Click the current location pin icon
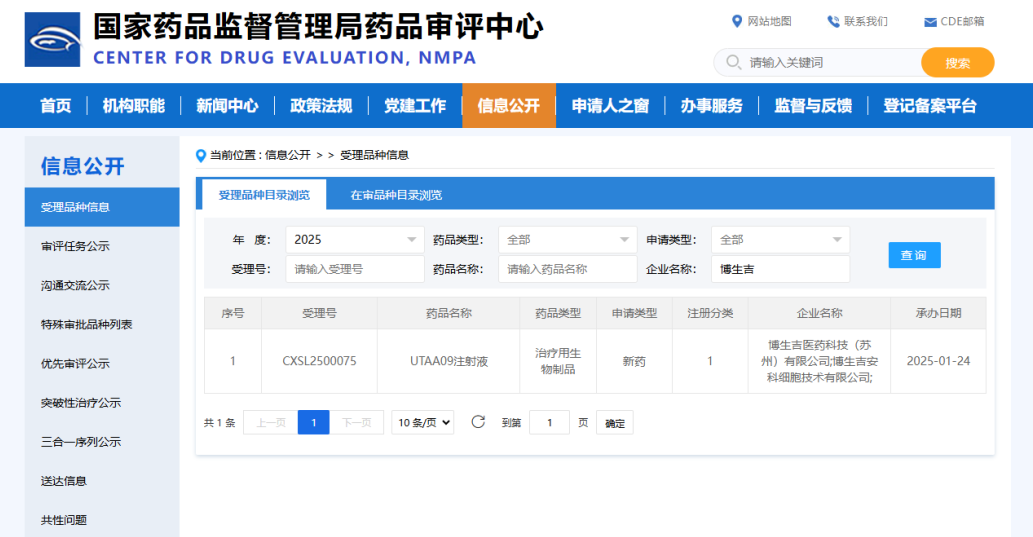 201,155
